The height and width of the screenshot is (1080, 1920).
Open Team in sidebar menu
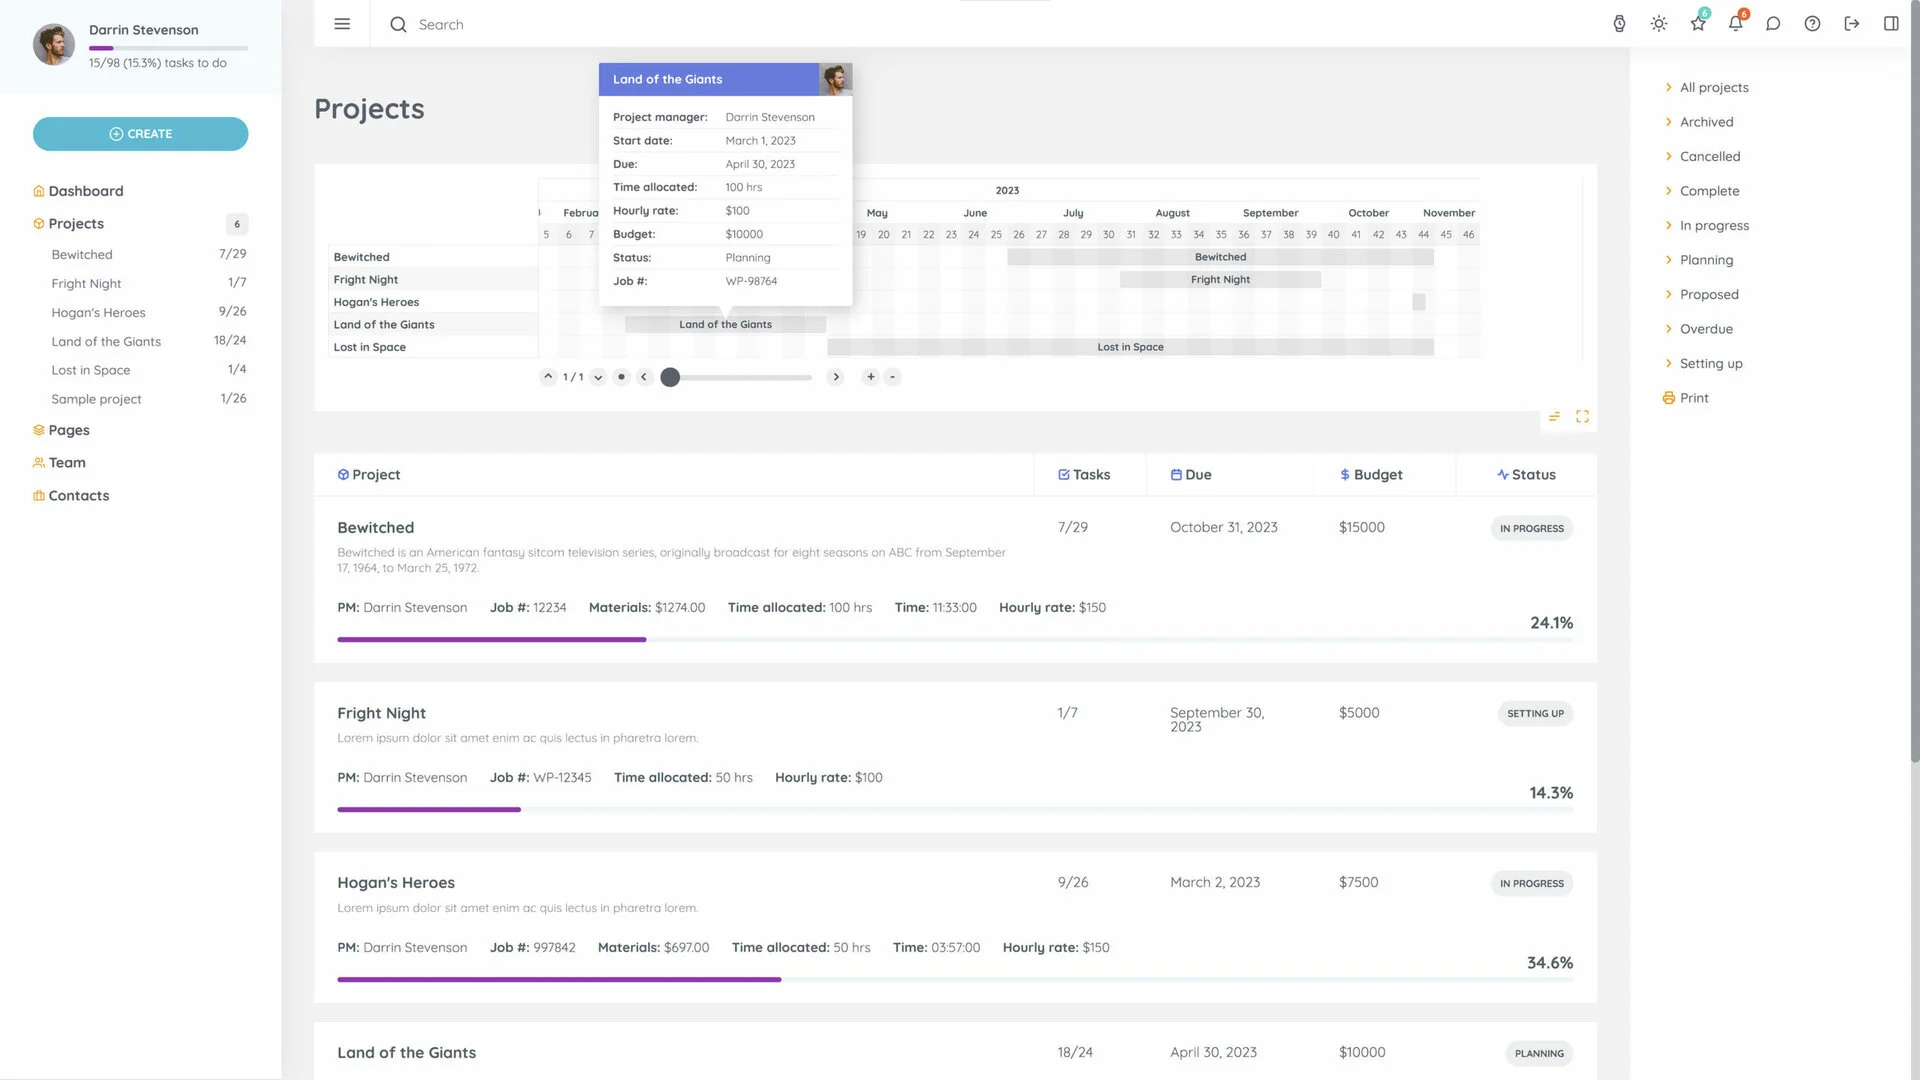(67, 463)
